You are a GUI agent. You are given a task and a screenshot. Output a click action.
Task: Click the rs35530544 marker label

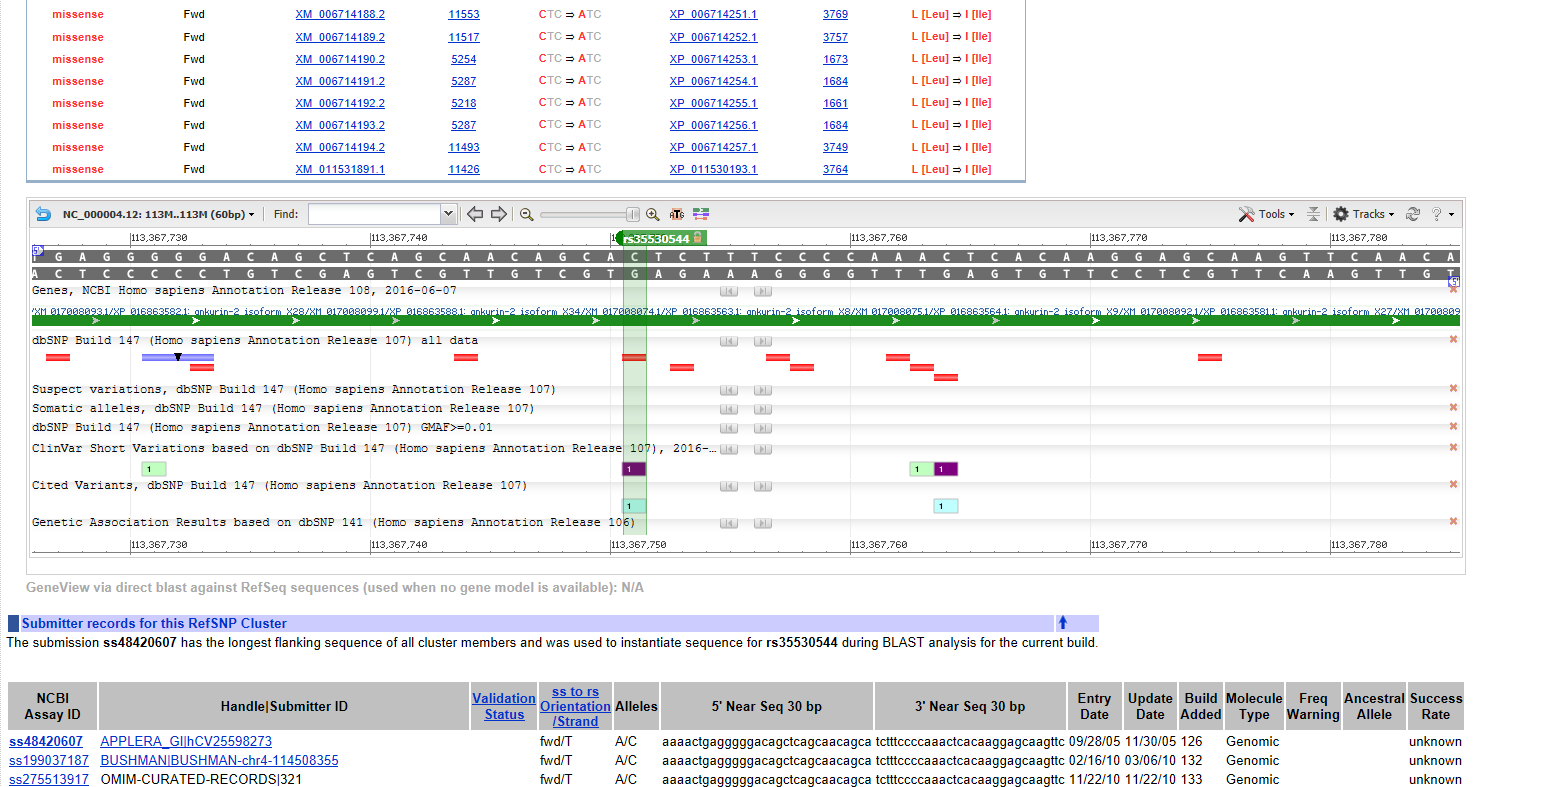click(656, 238)
